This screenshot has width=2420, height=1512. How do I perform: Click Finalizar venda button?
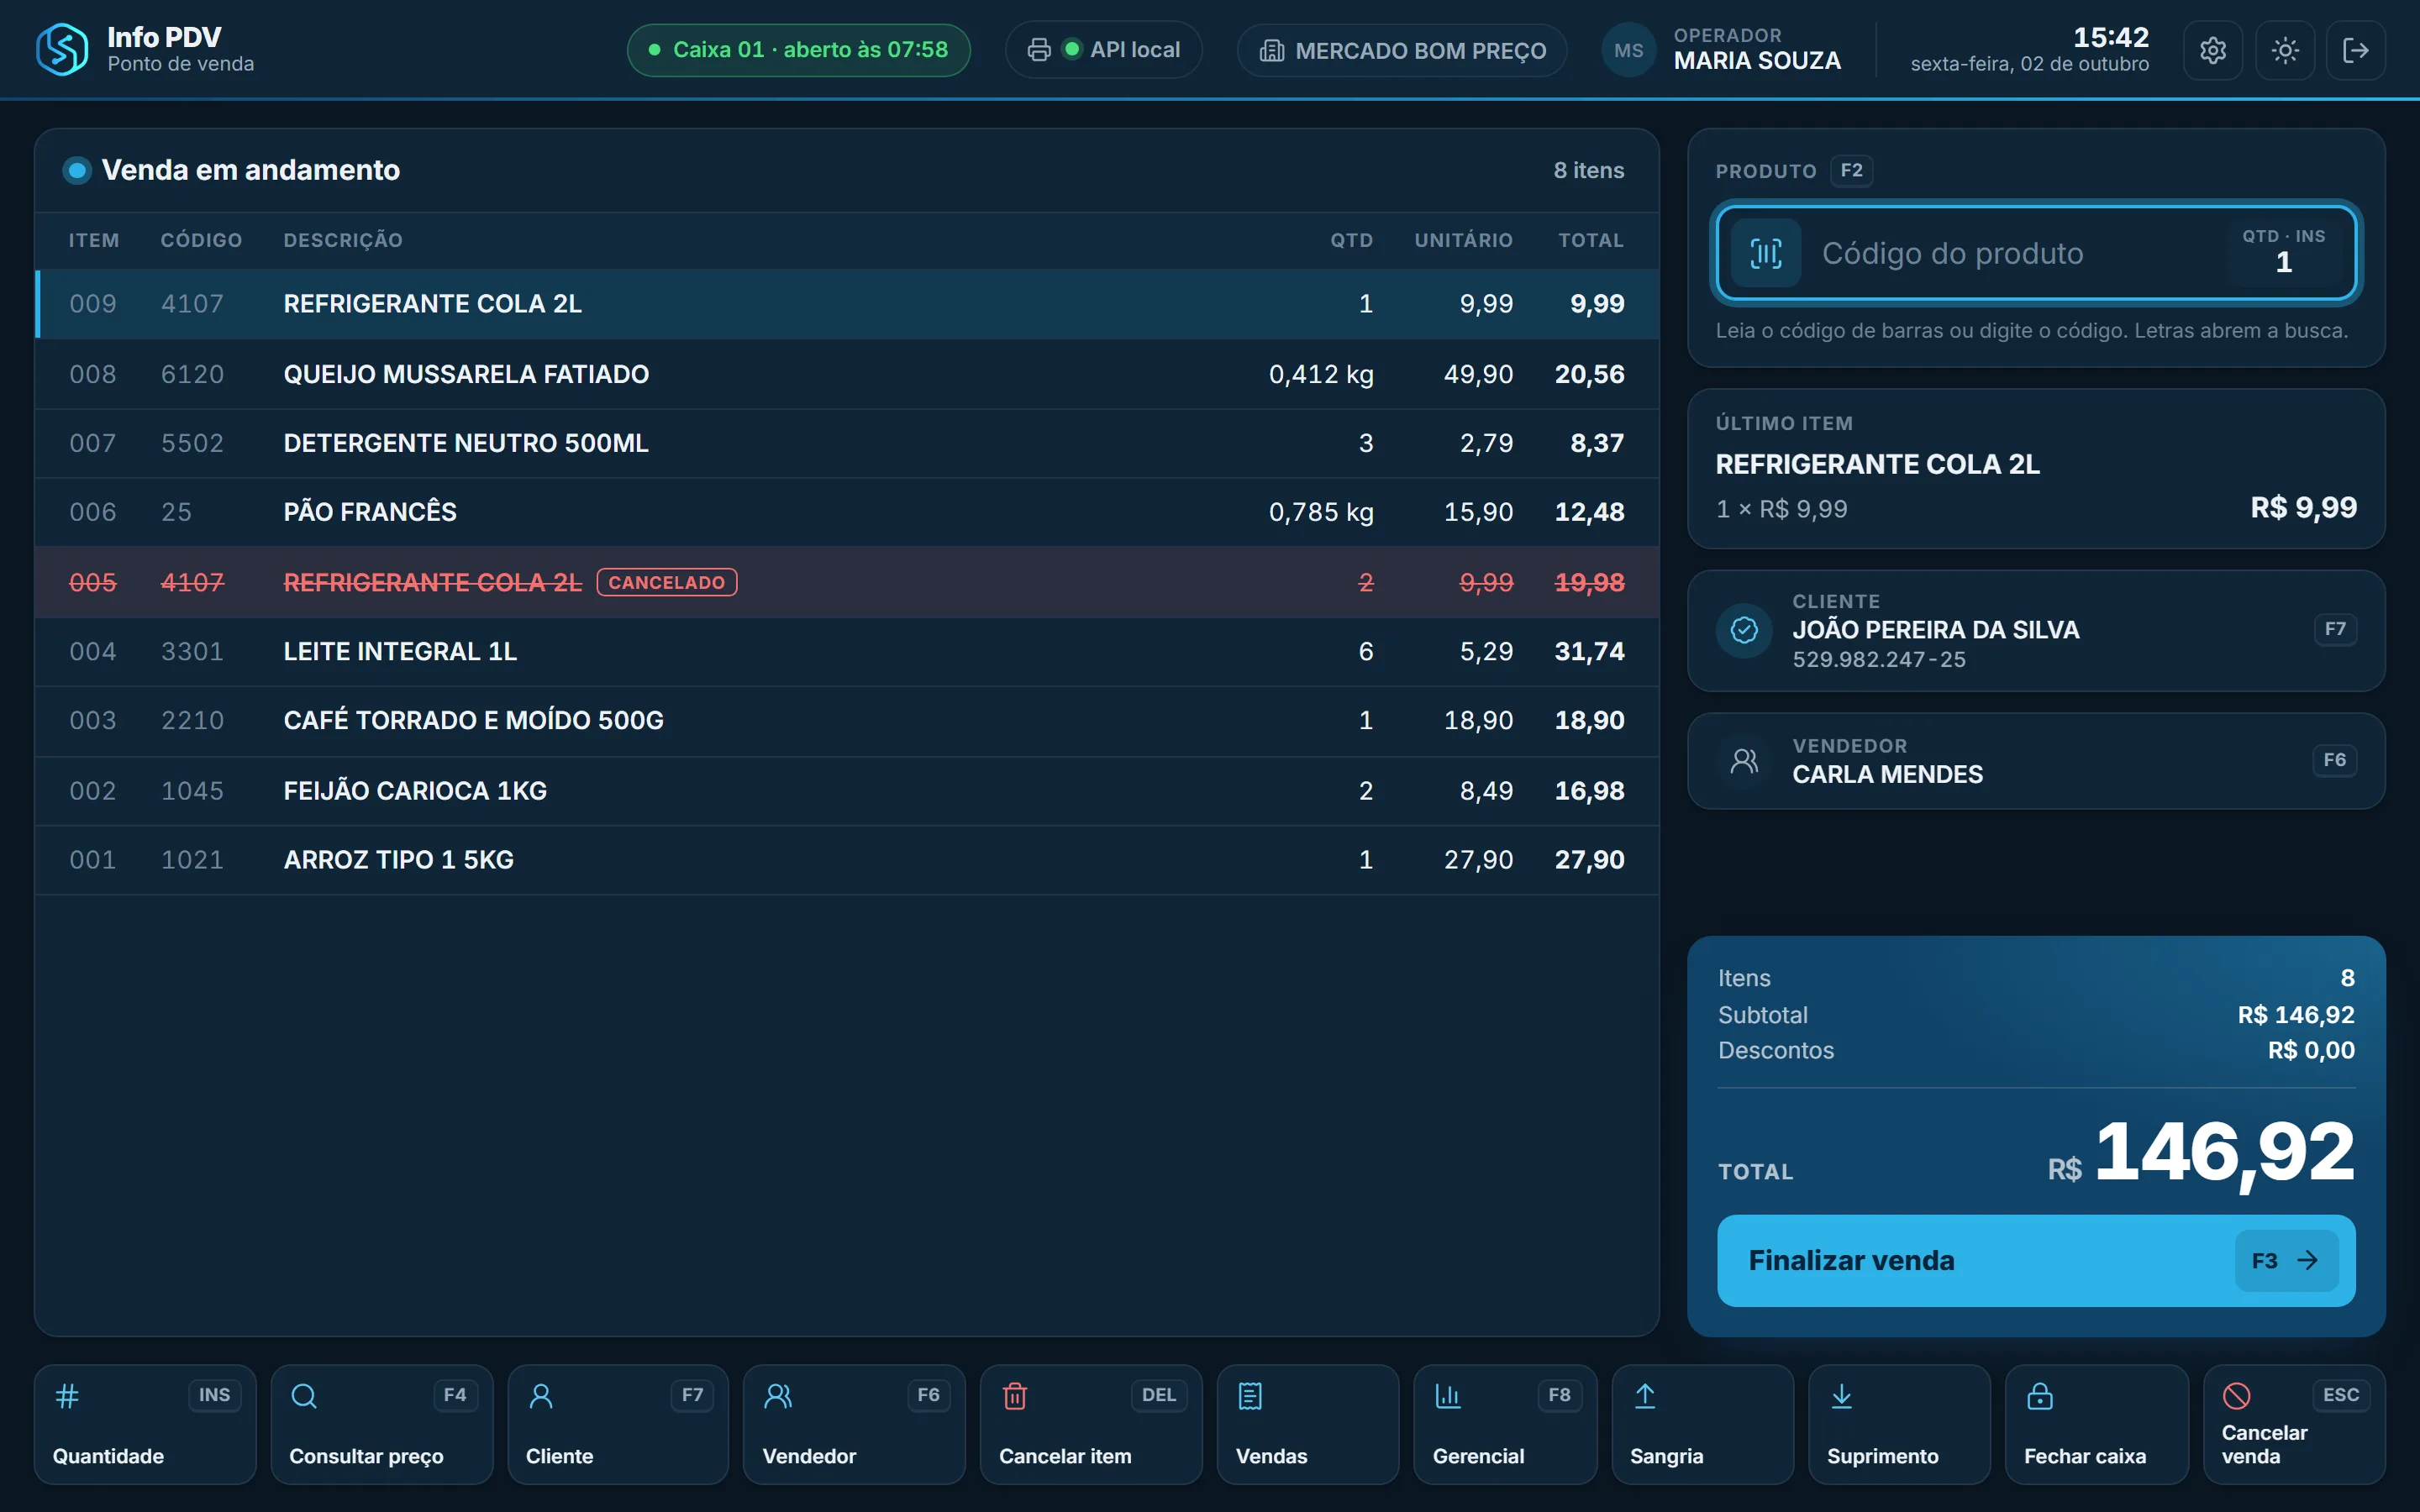tap(2036, 1260)
